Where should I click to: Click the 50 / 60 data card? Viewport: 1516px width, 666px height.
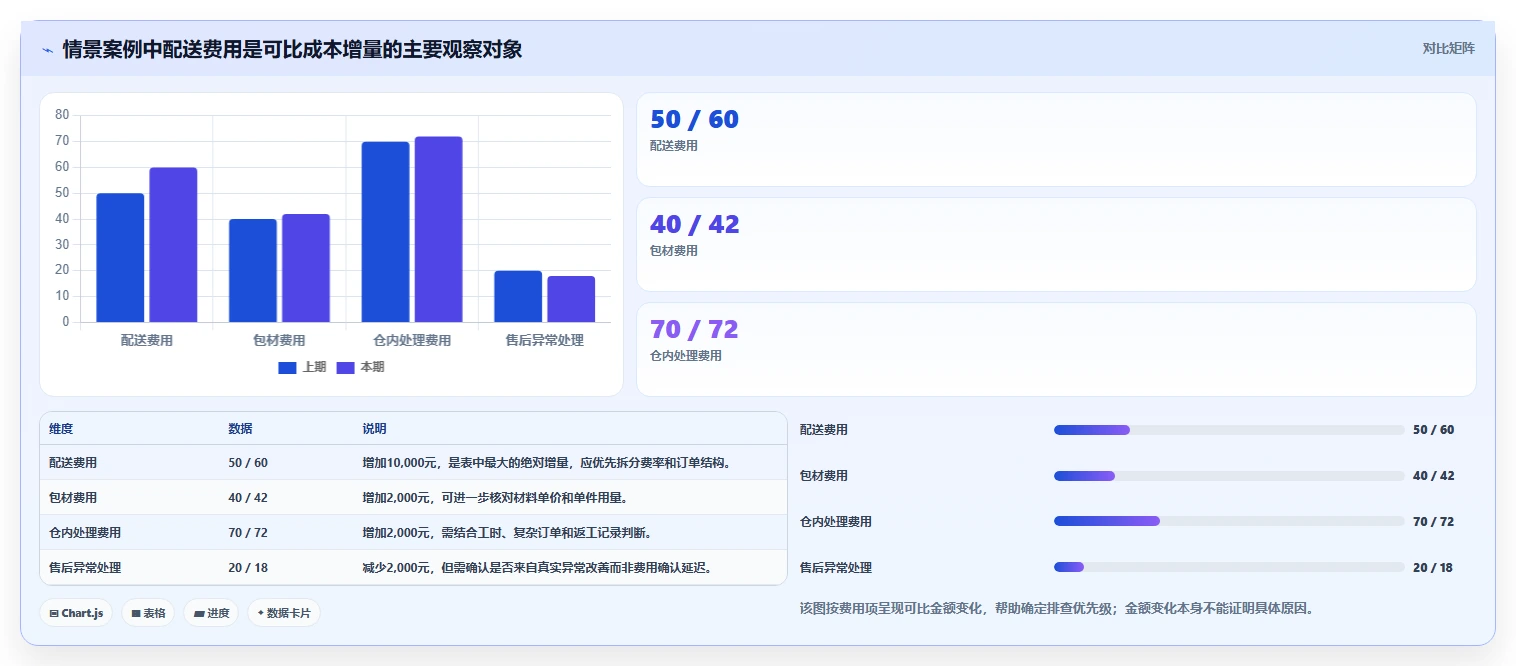coord(1056,140)
